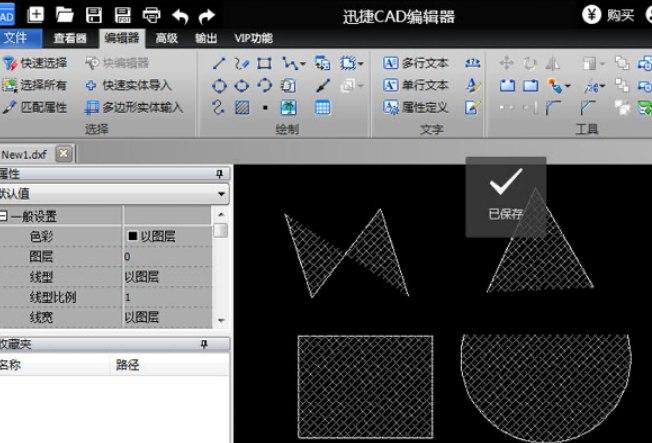Select the Line drawing tool
Image resolution: width=652 pixels, height=443 pixels.
point(219,63)
